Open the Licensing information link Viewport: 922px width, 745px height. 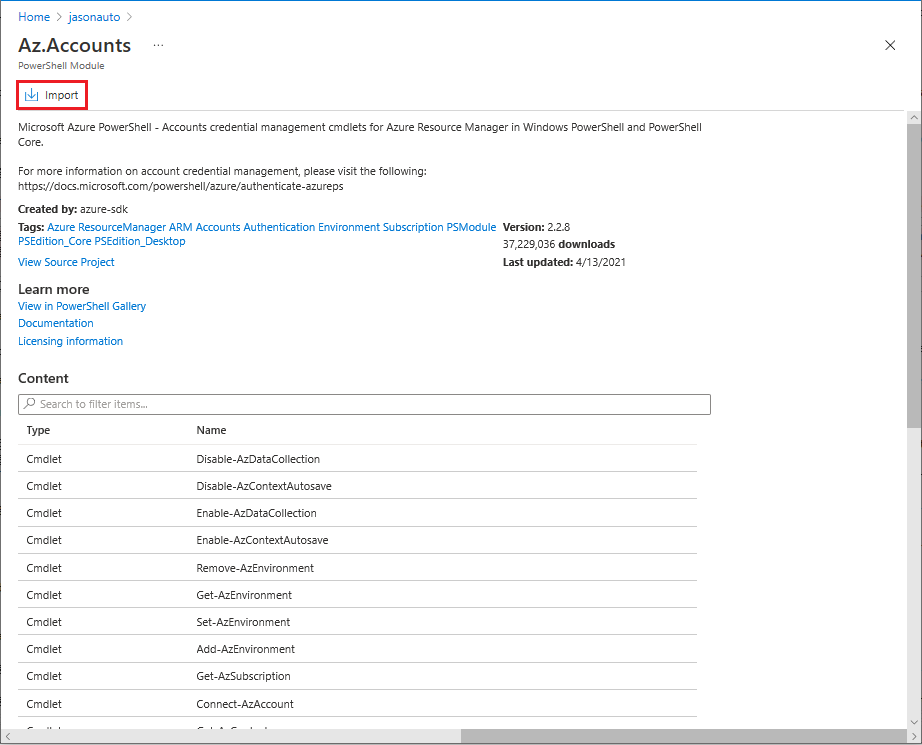click(70, 341)
